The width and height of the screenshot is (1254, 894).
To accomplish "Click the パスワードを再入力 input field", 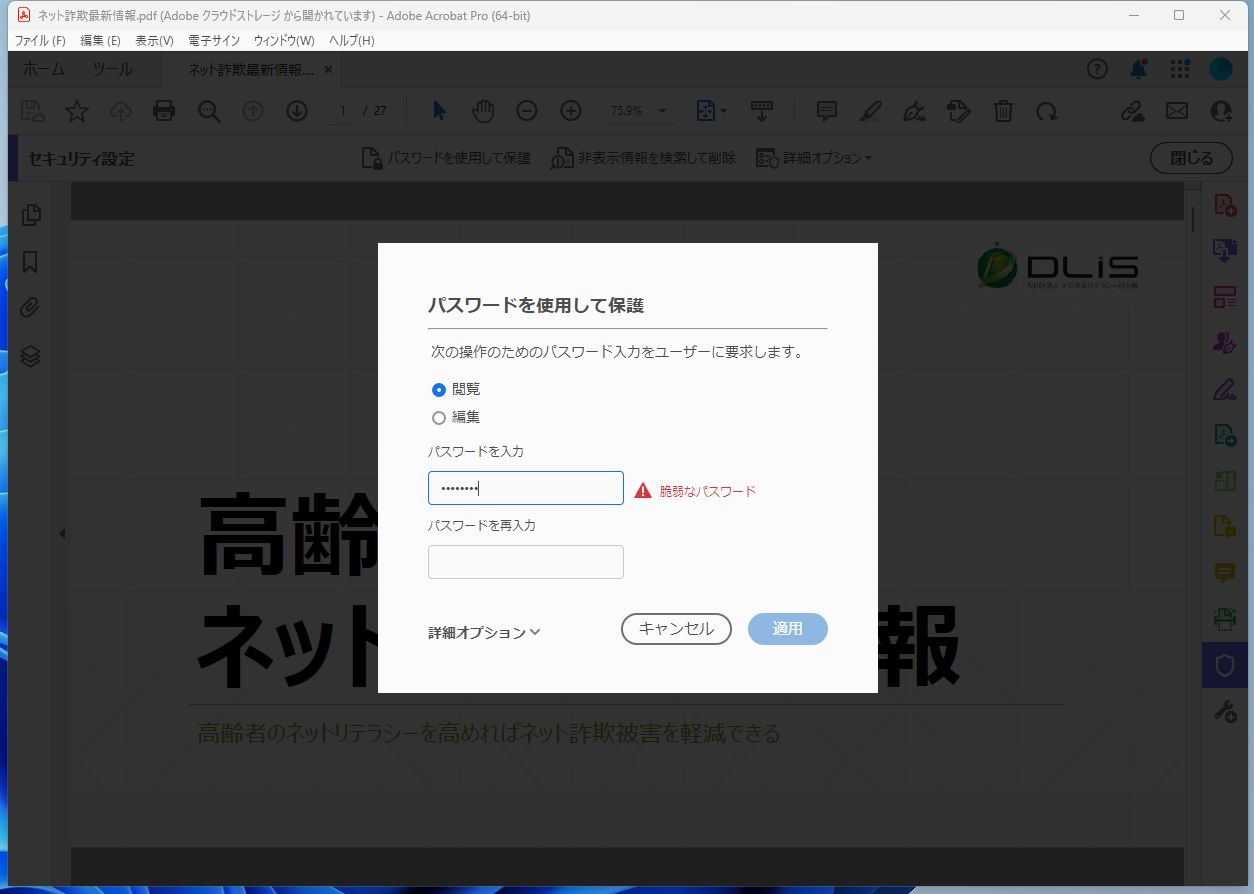I will (x=525, y=561).
